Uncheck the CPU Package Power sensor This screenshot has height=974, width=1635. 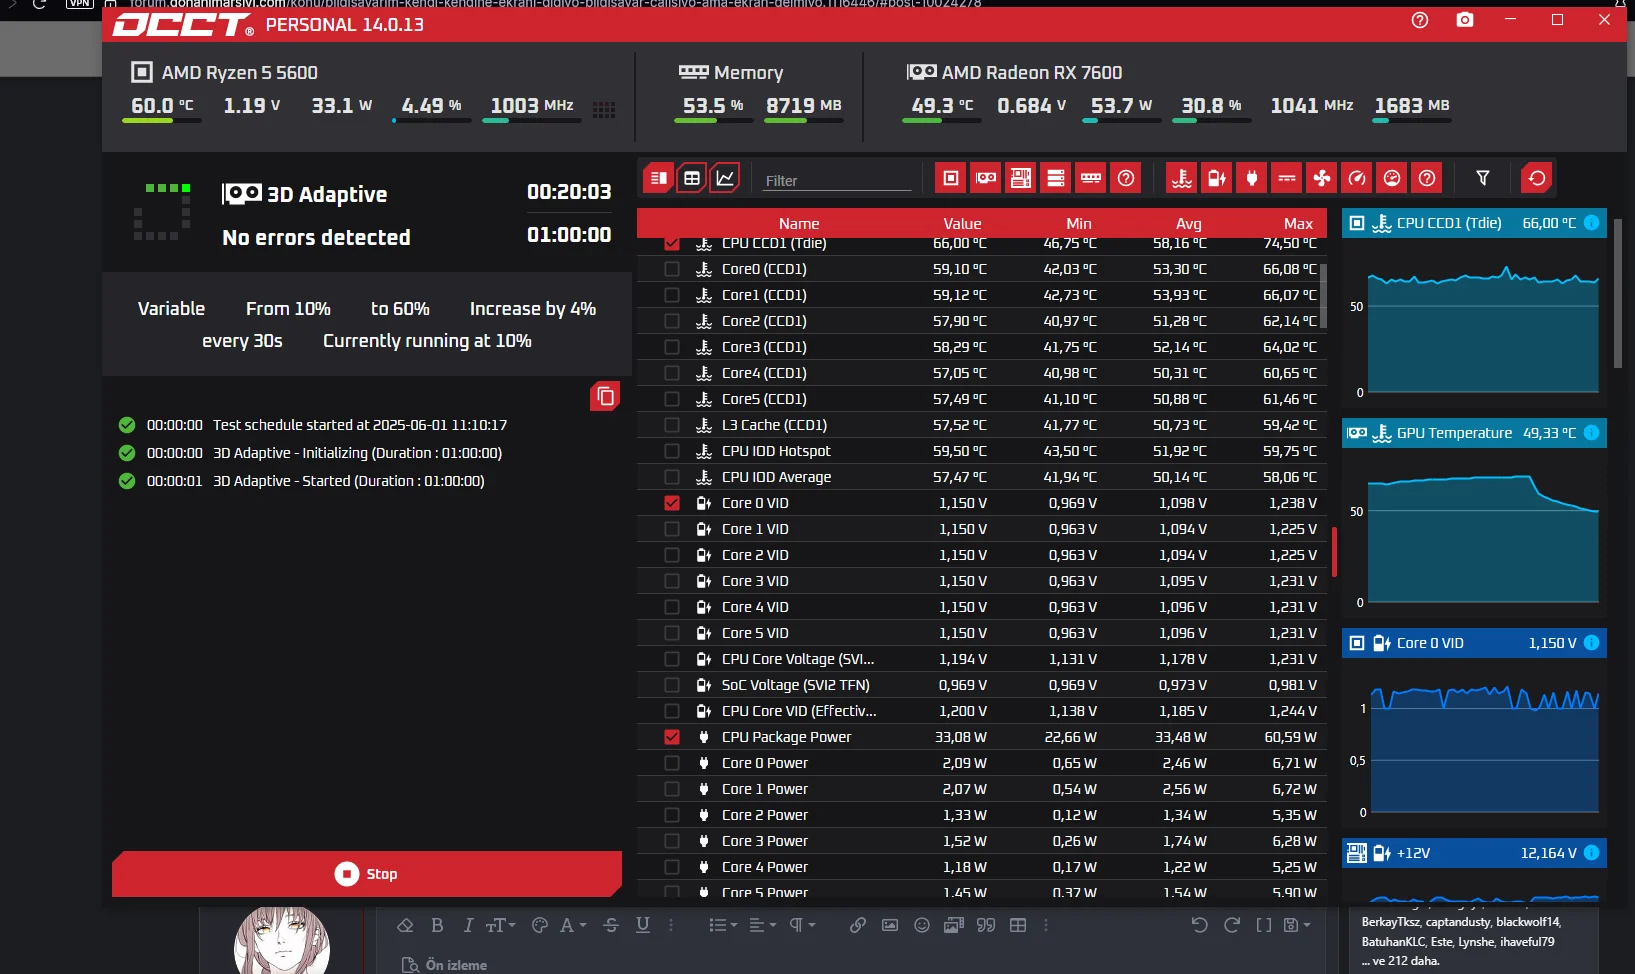(x=672, y=737)
